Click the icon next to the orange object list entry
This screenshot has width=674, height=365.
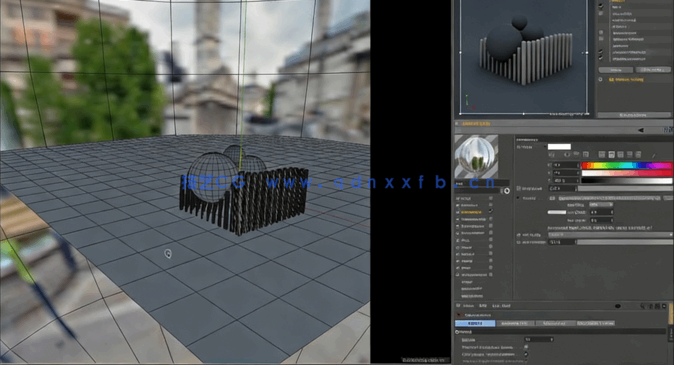(600, 80)
